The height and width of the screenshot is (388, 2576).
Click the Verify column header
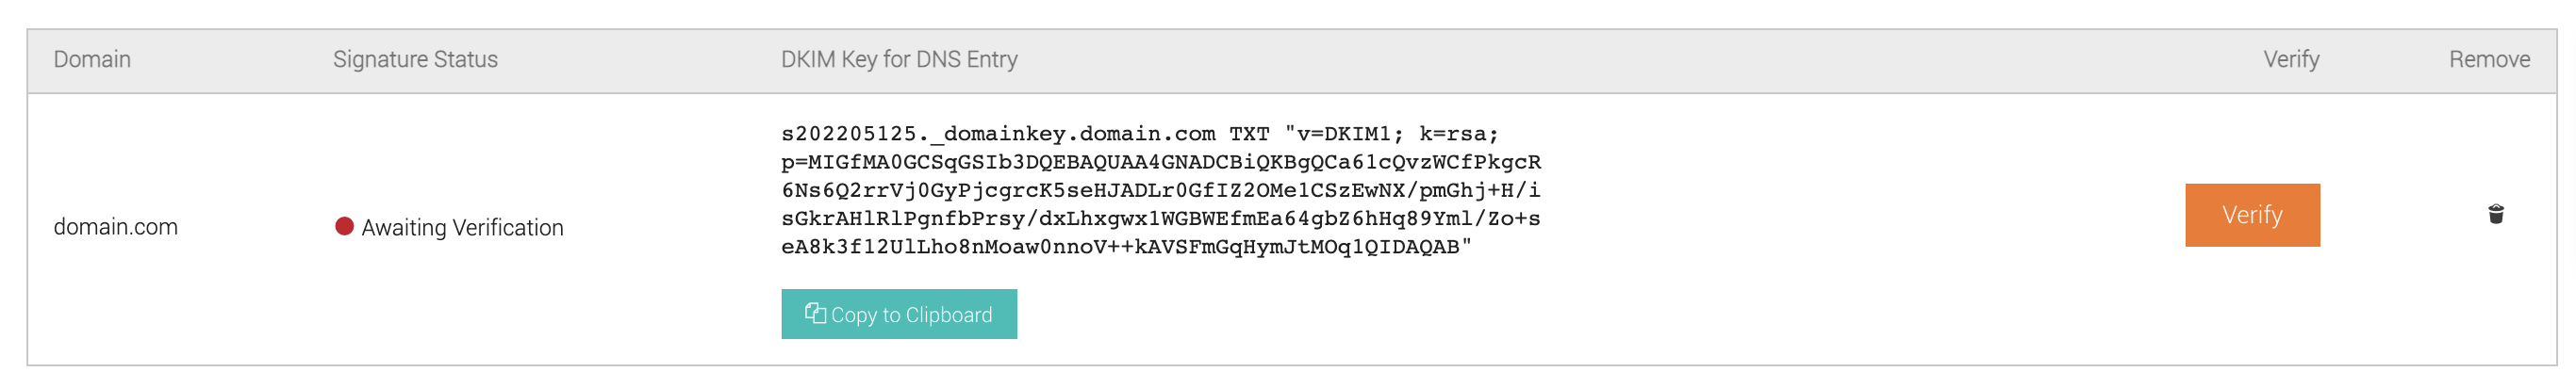click(x=2291, y=59)
